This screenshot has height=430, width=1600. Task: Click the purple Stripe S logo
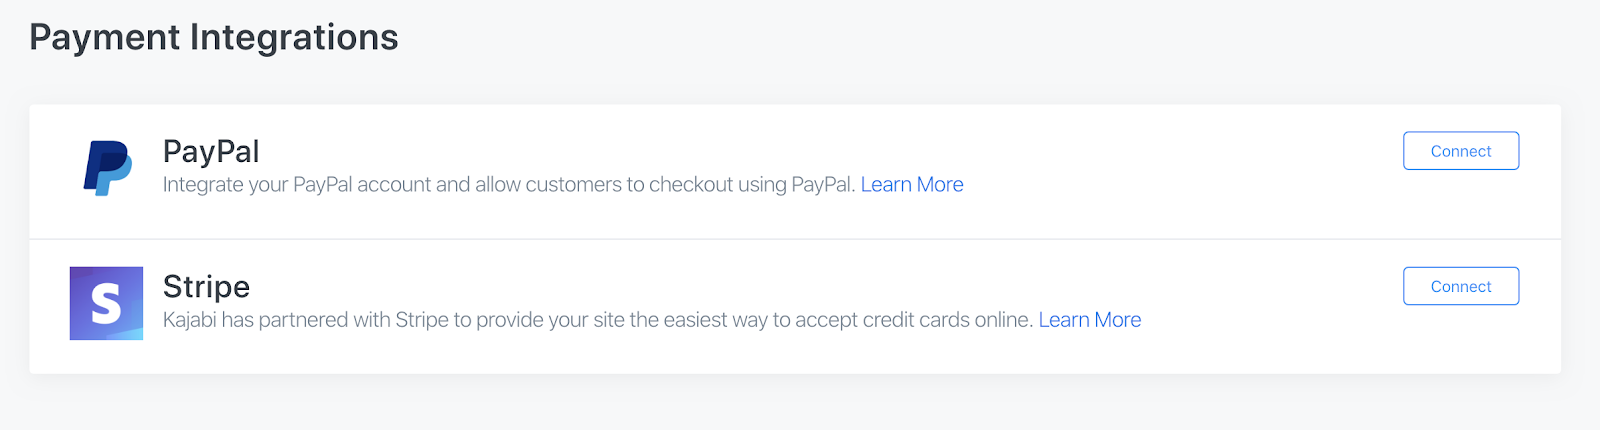pos(106,303)
